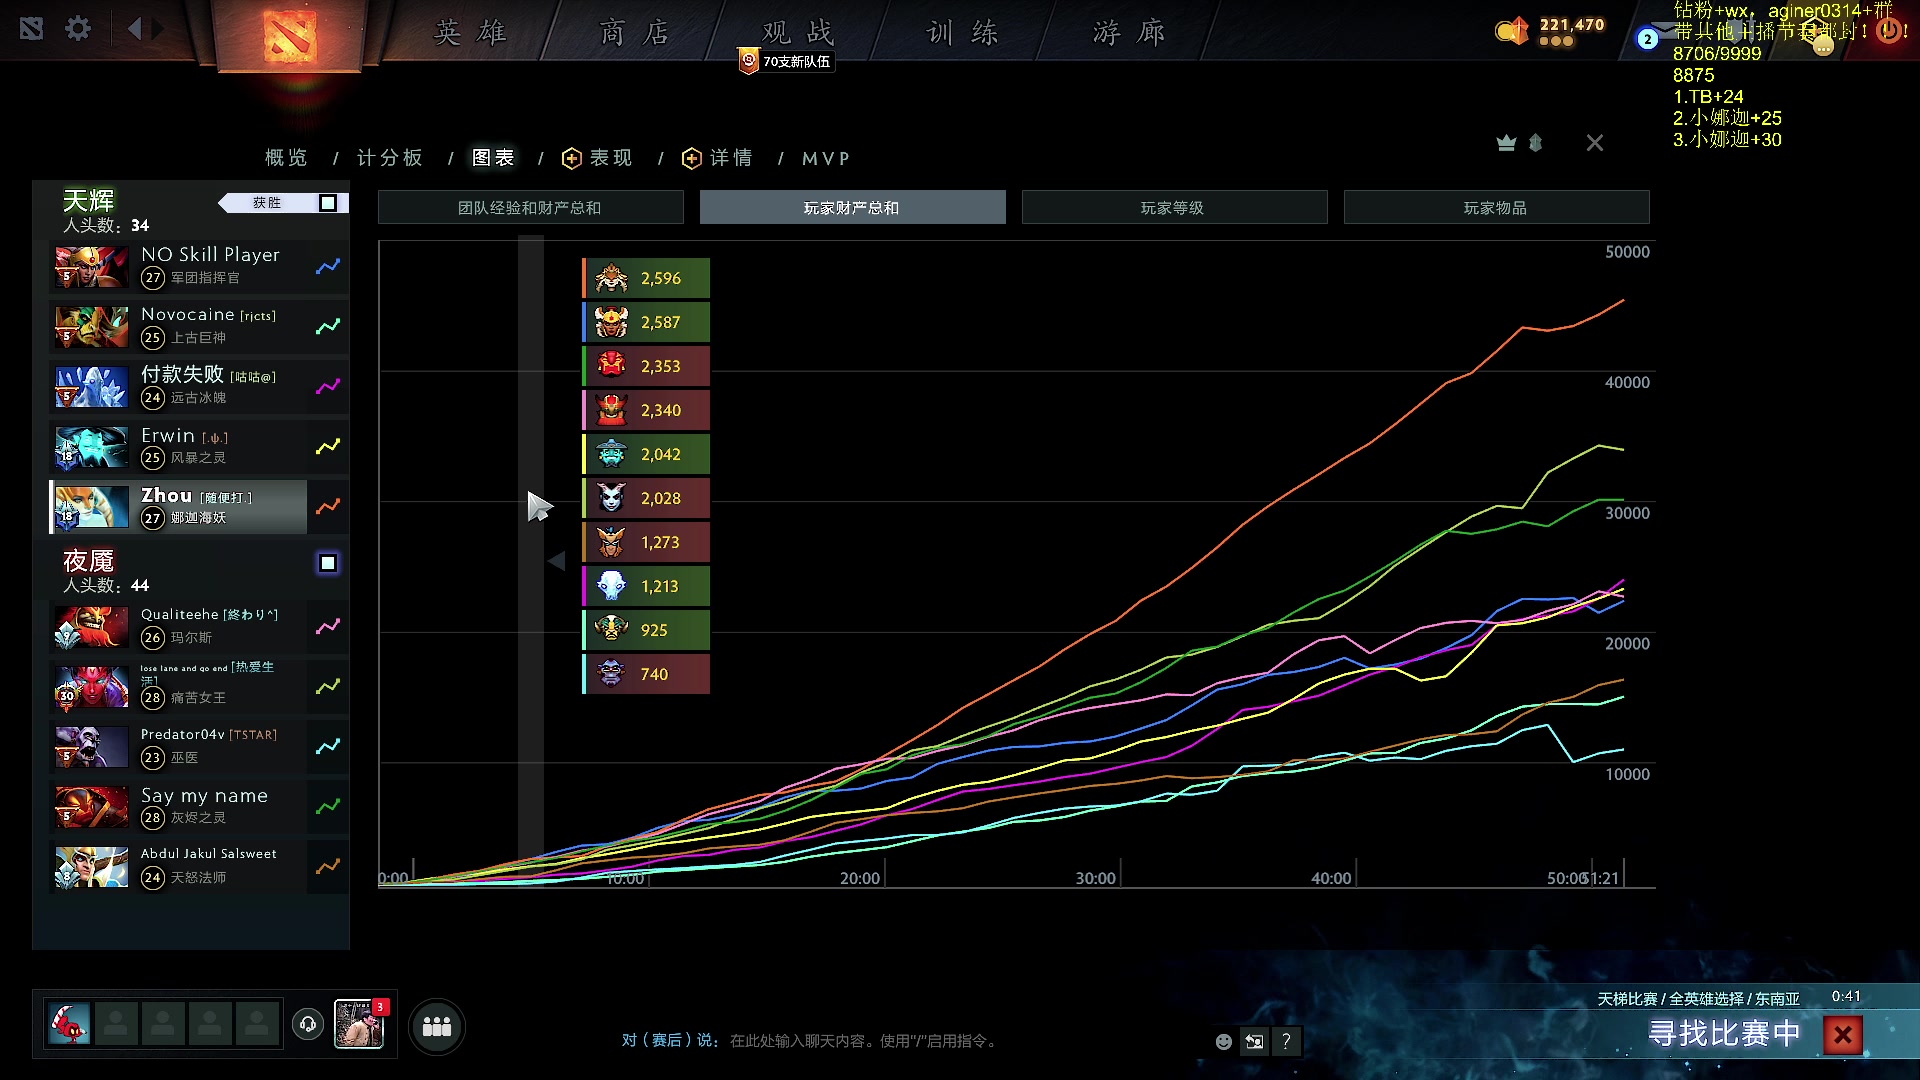Open the 商店 store menu
1920x1080 pixels.
(635, 33)
